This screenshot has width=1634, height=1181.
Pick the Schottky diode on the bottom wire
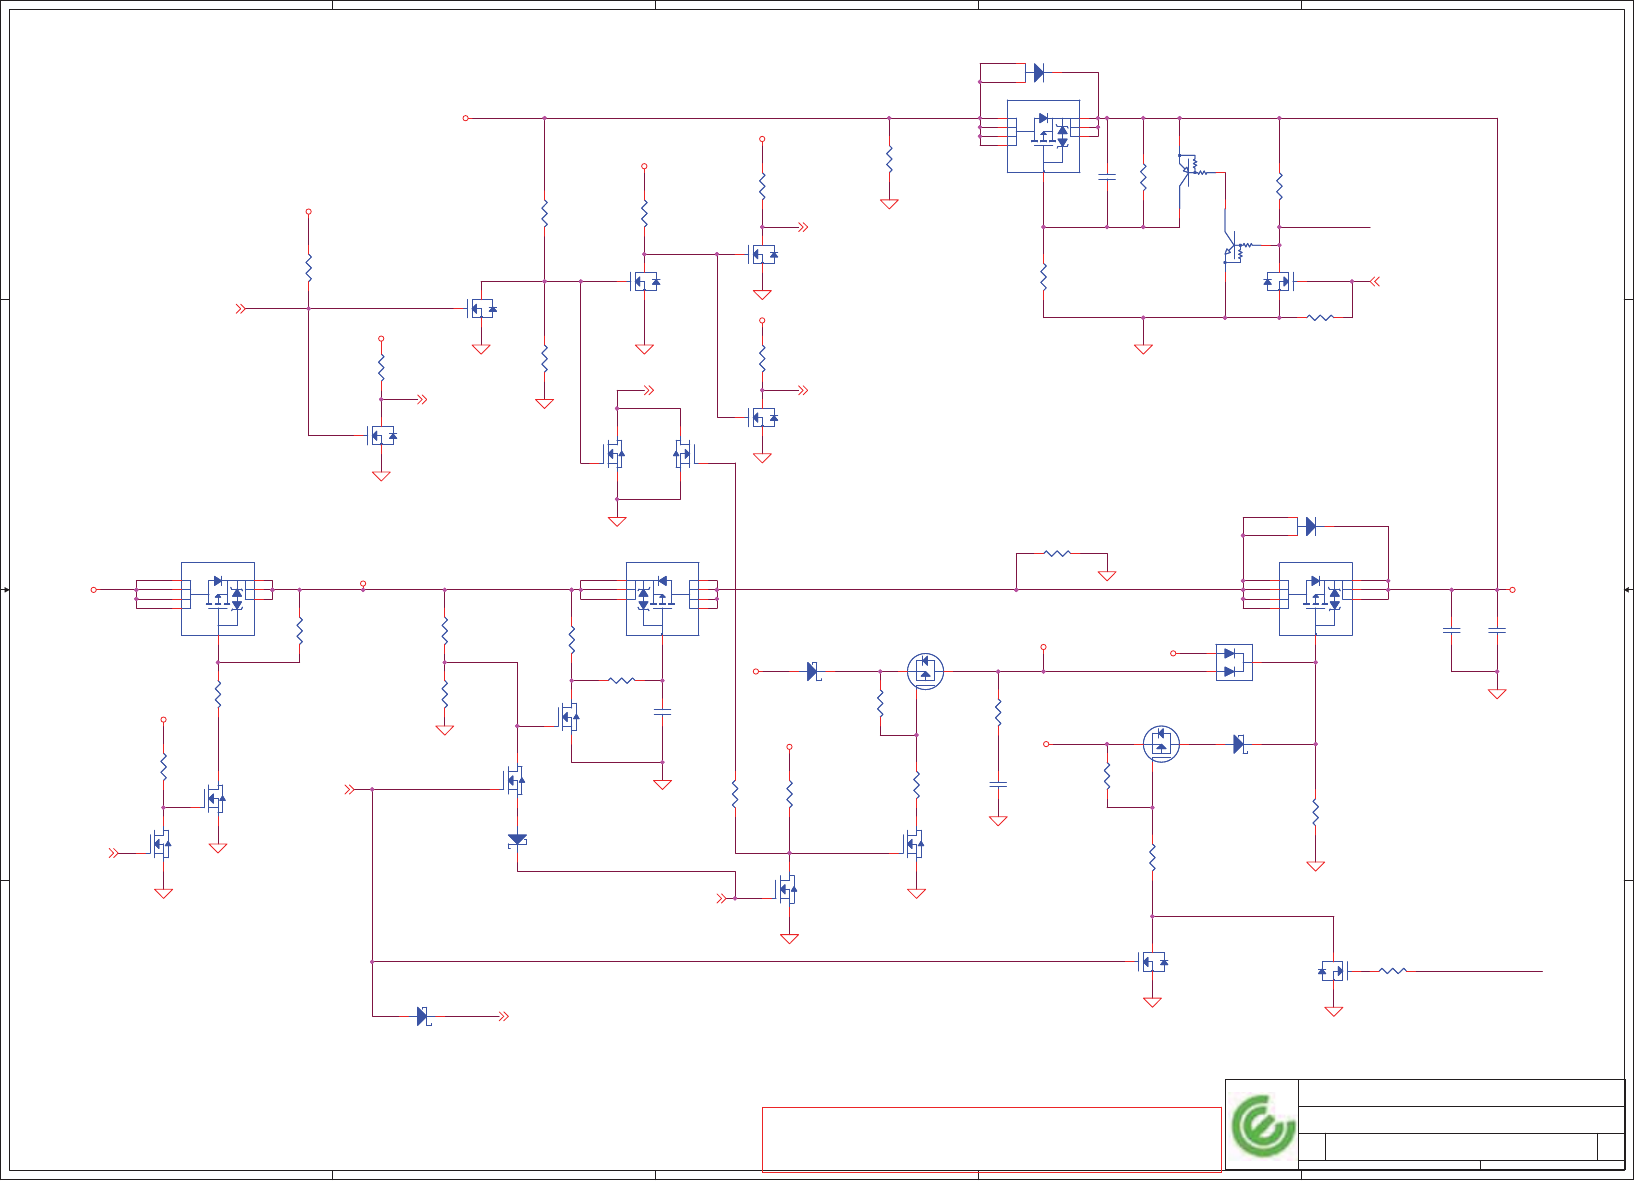(x=423, y=1016)
